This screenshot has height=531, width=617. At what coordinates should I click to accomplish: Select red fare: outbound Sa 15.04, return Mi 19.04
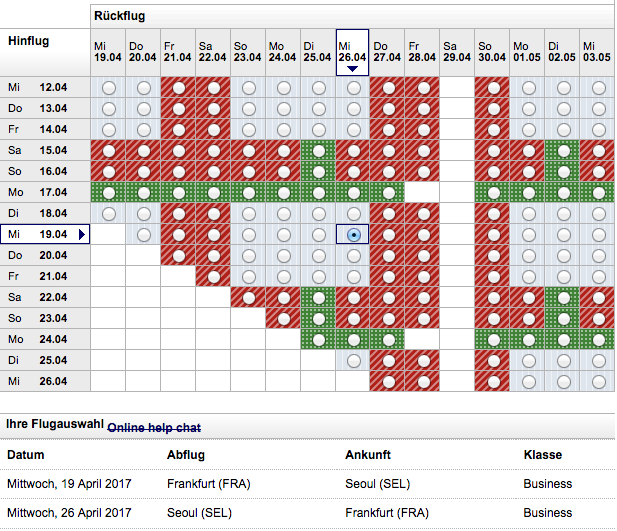point(108,150)
